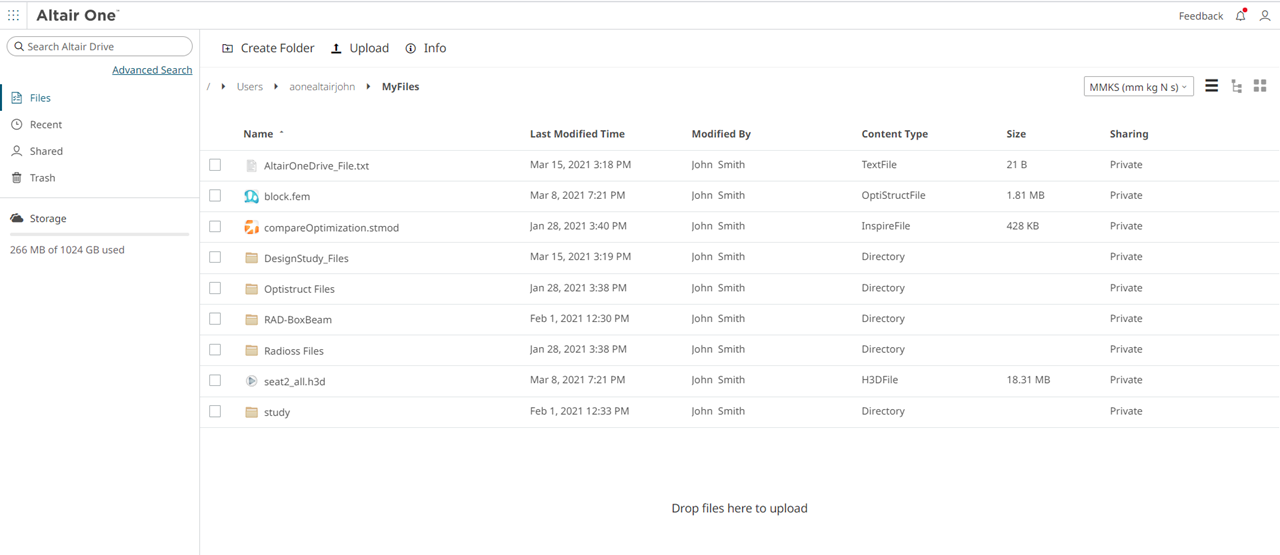The width and height of the screenshot is (1280, 555).
Task: Select the DesignStudy_Files checkbox
Action: click(215, 257)
